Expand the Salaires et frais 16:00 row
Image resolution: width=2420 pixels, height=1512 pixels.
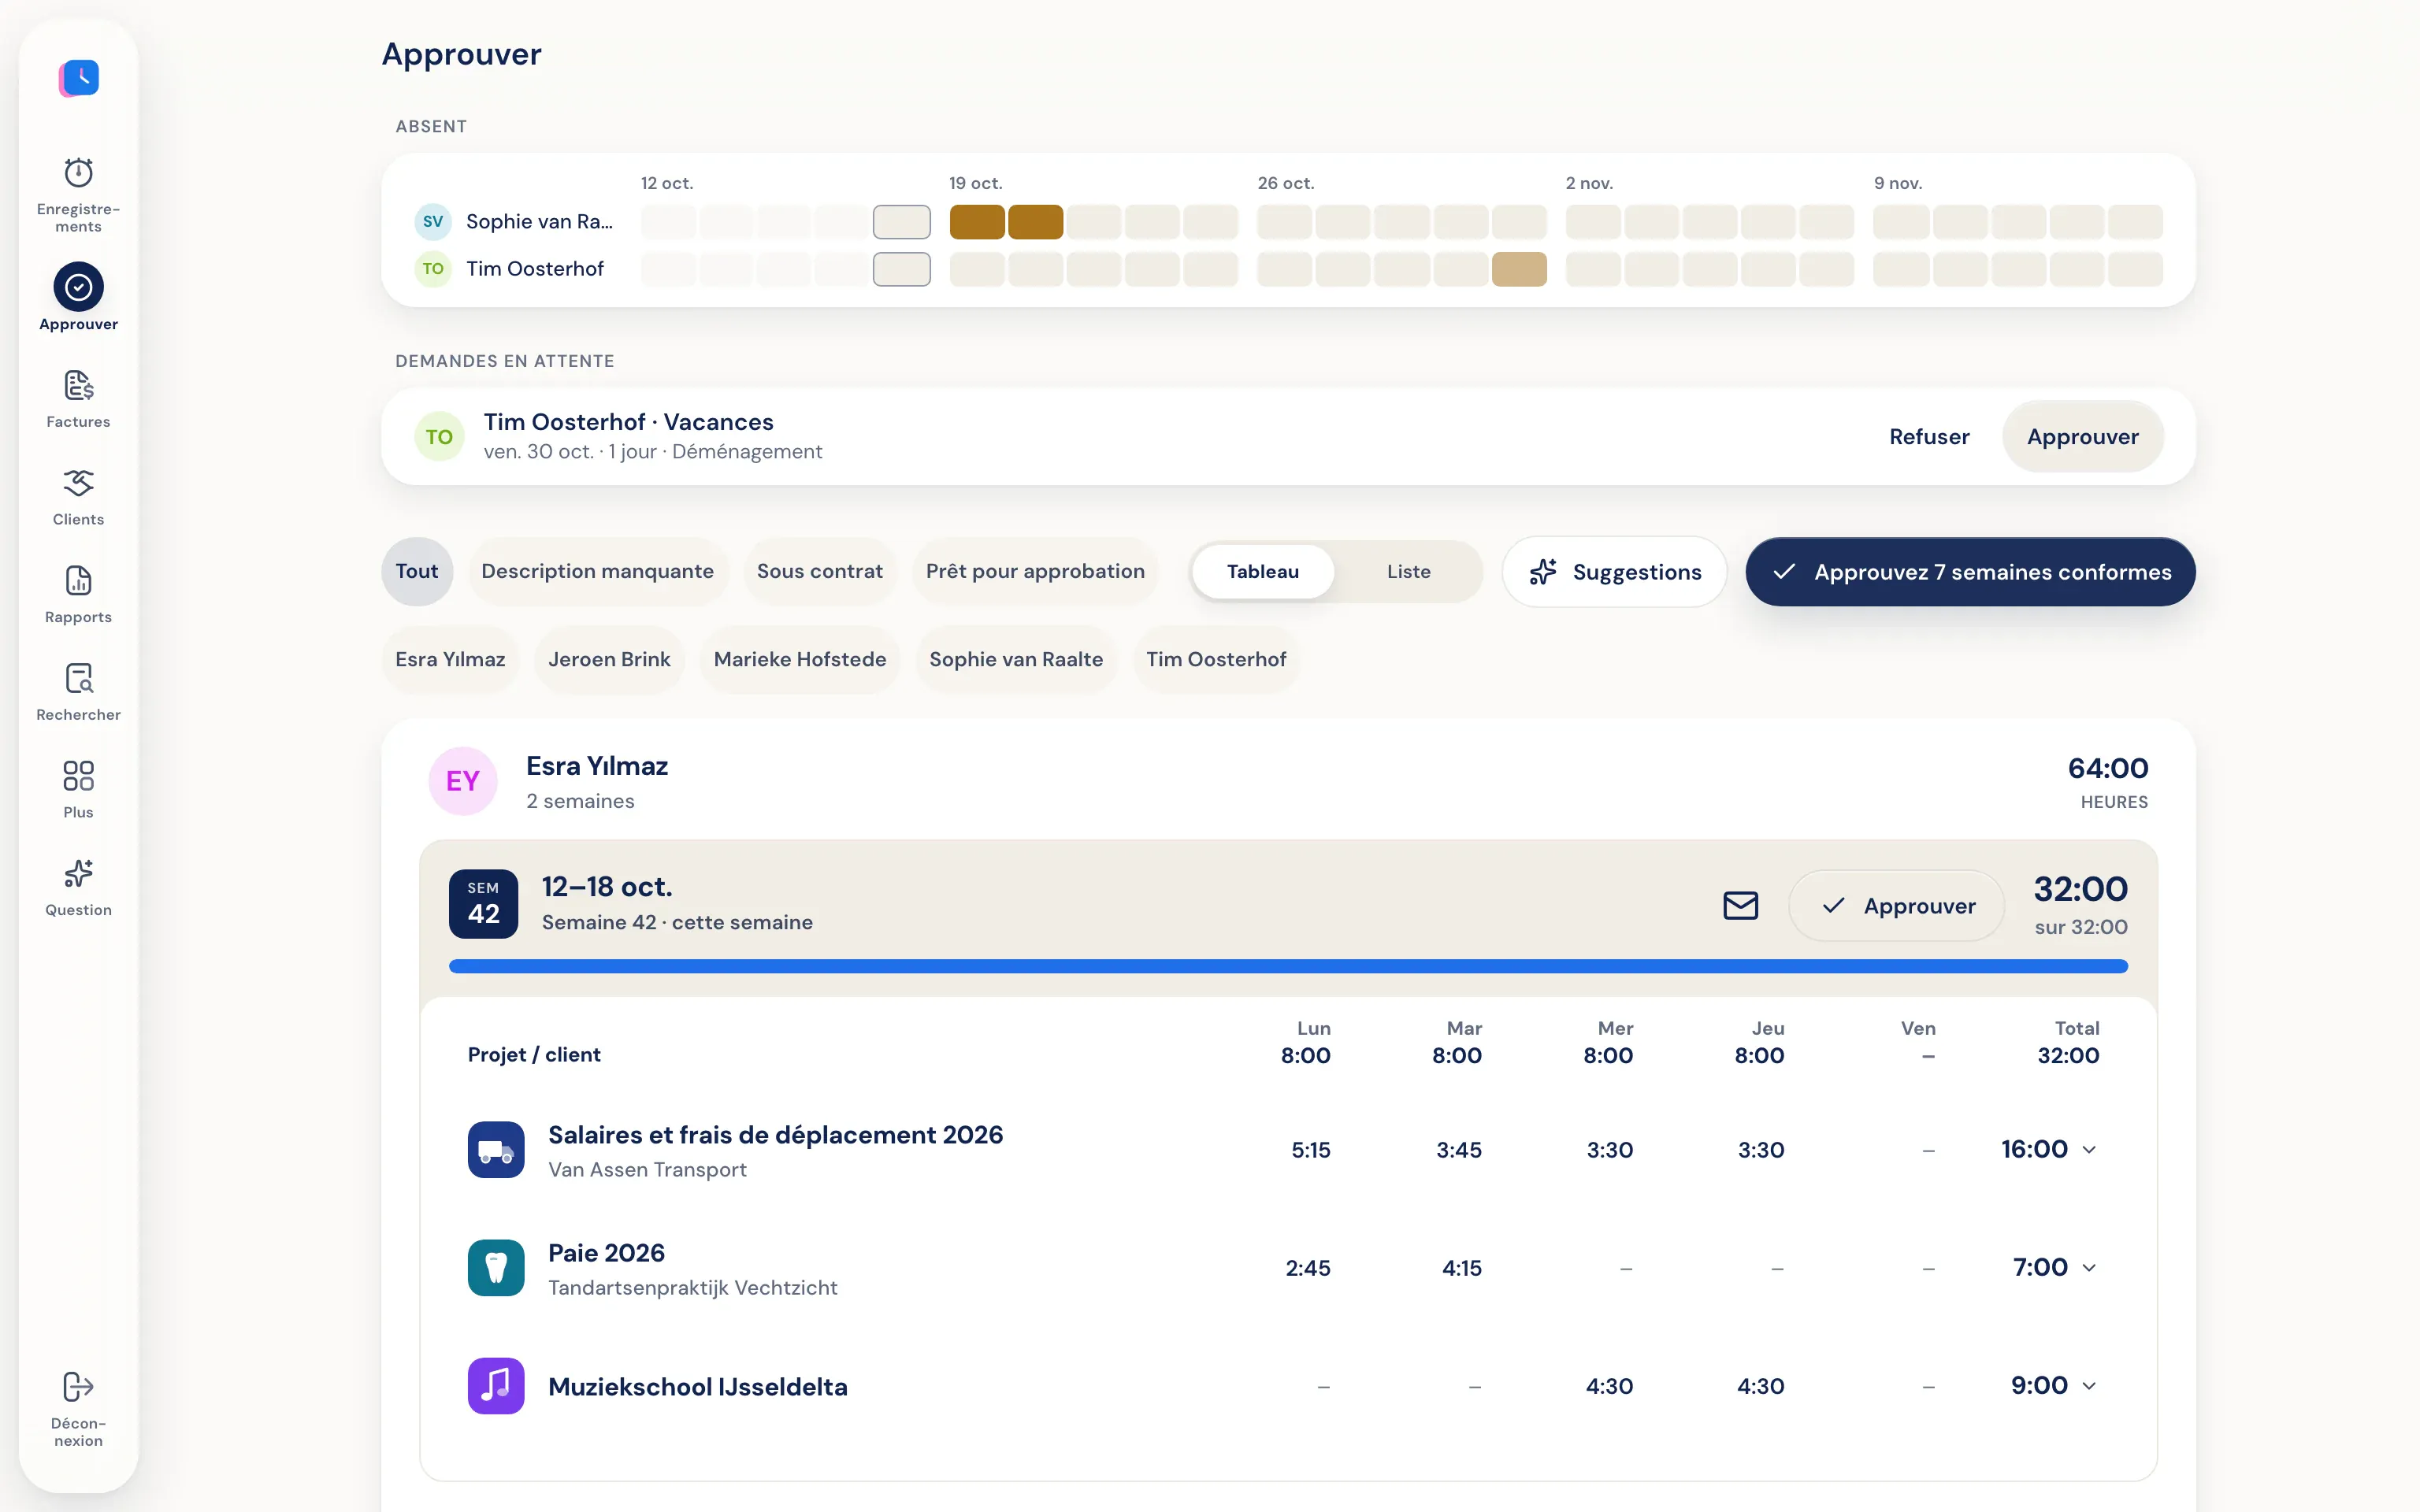pyautogui.click(x=2089, y=1150)
